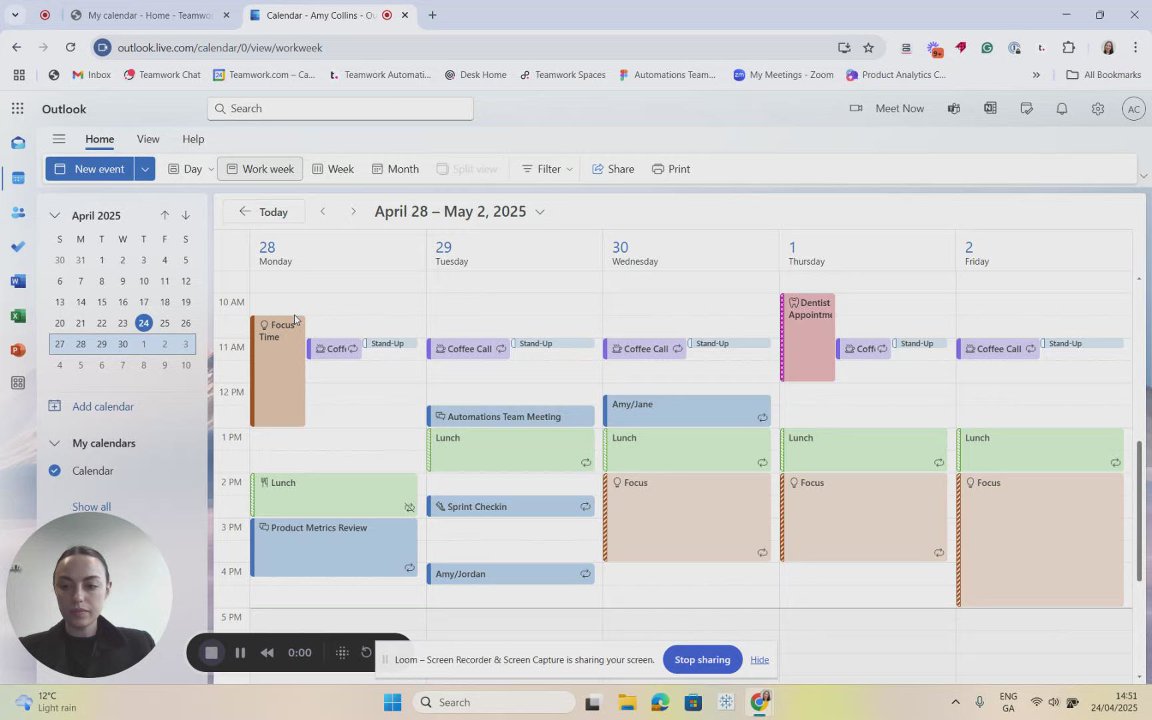Open People in the left sidebar
The image size is (1152, 720).
(x=18, y=212)
